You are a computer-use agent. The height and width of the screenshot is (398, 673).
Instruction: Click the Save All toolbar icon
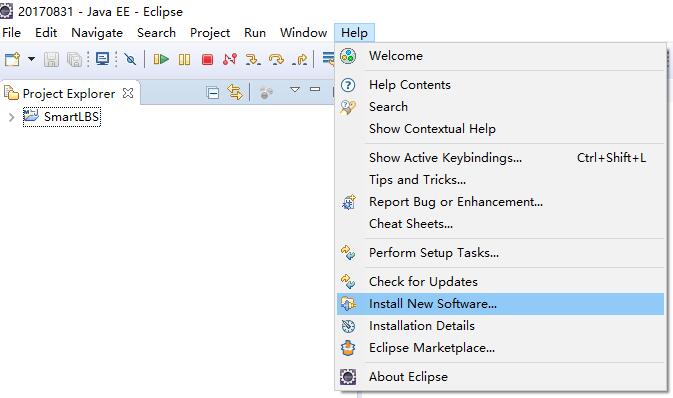74,59
